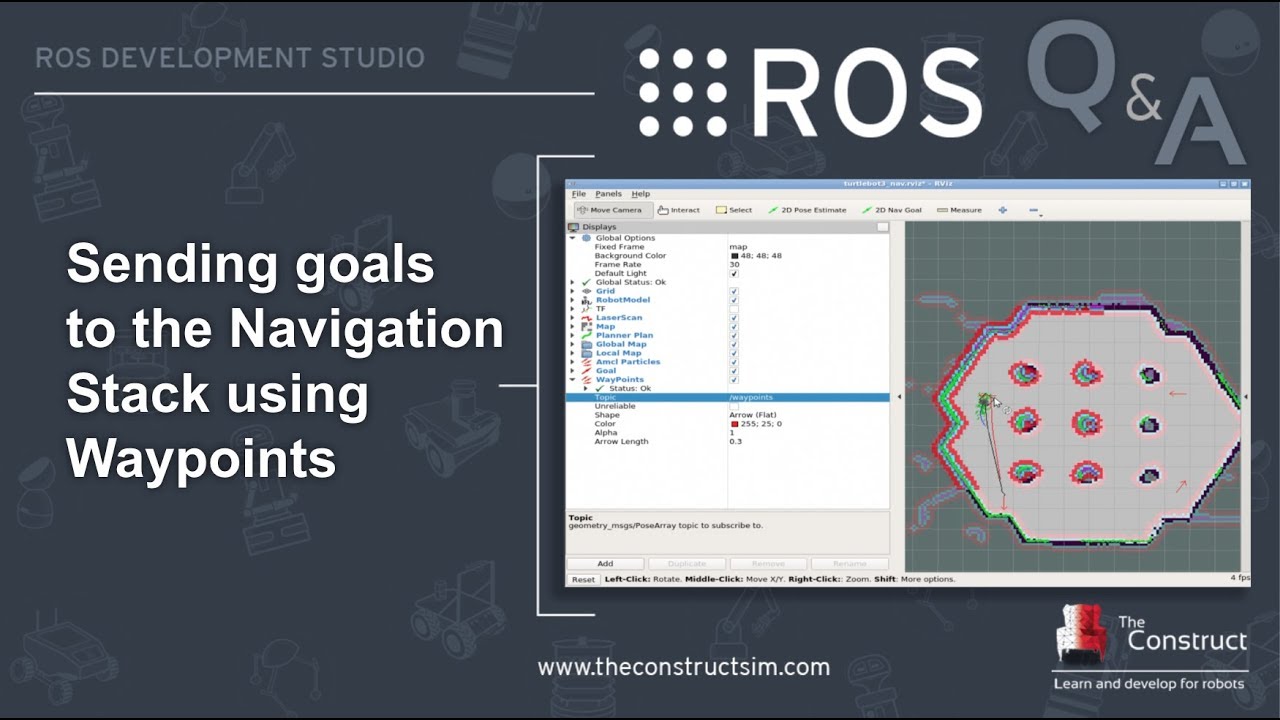Click the Displays panel monitor icon
This screenshot has width=1280, height=720.
[573, 227]
